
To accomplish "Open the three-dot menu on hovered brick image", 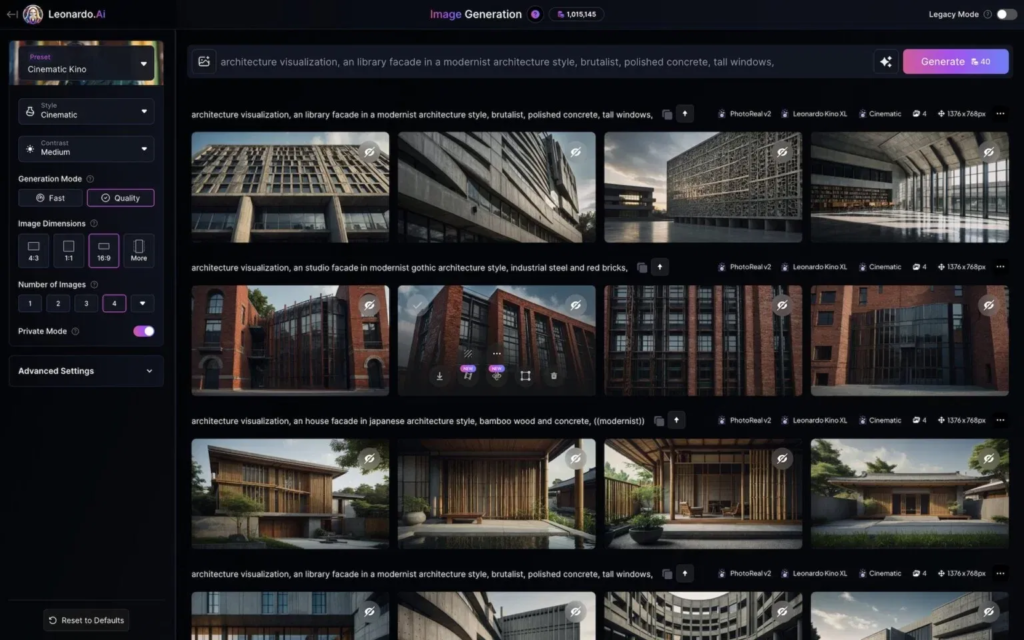I will click(496, 353).
